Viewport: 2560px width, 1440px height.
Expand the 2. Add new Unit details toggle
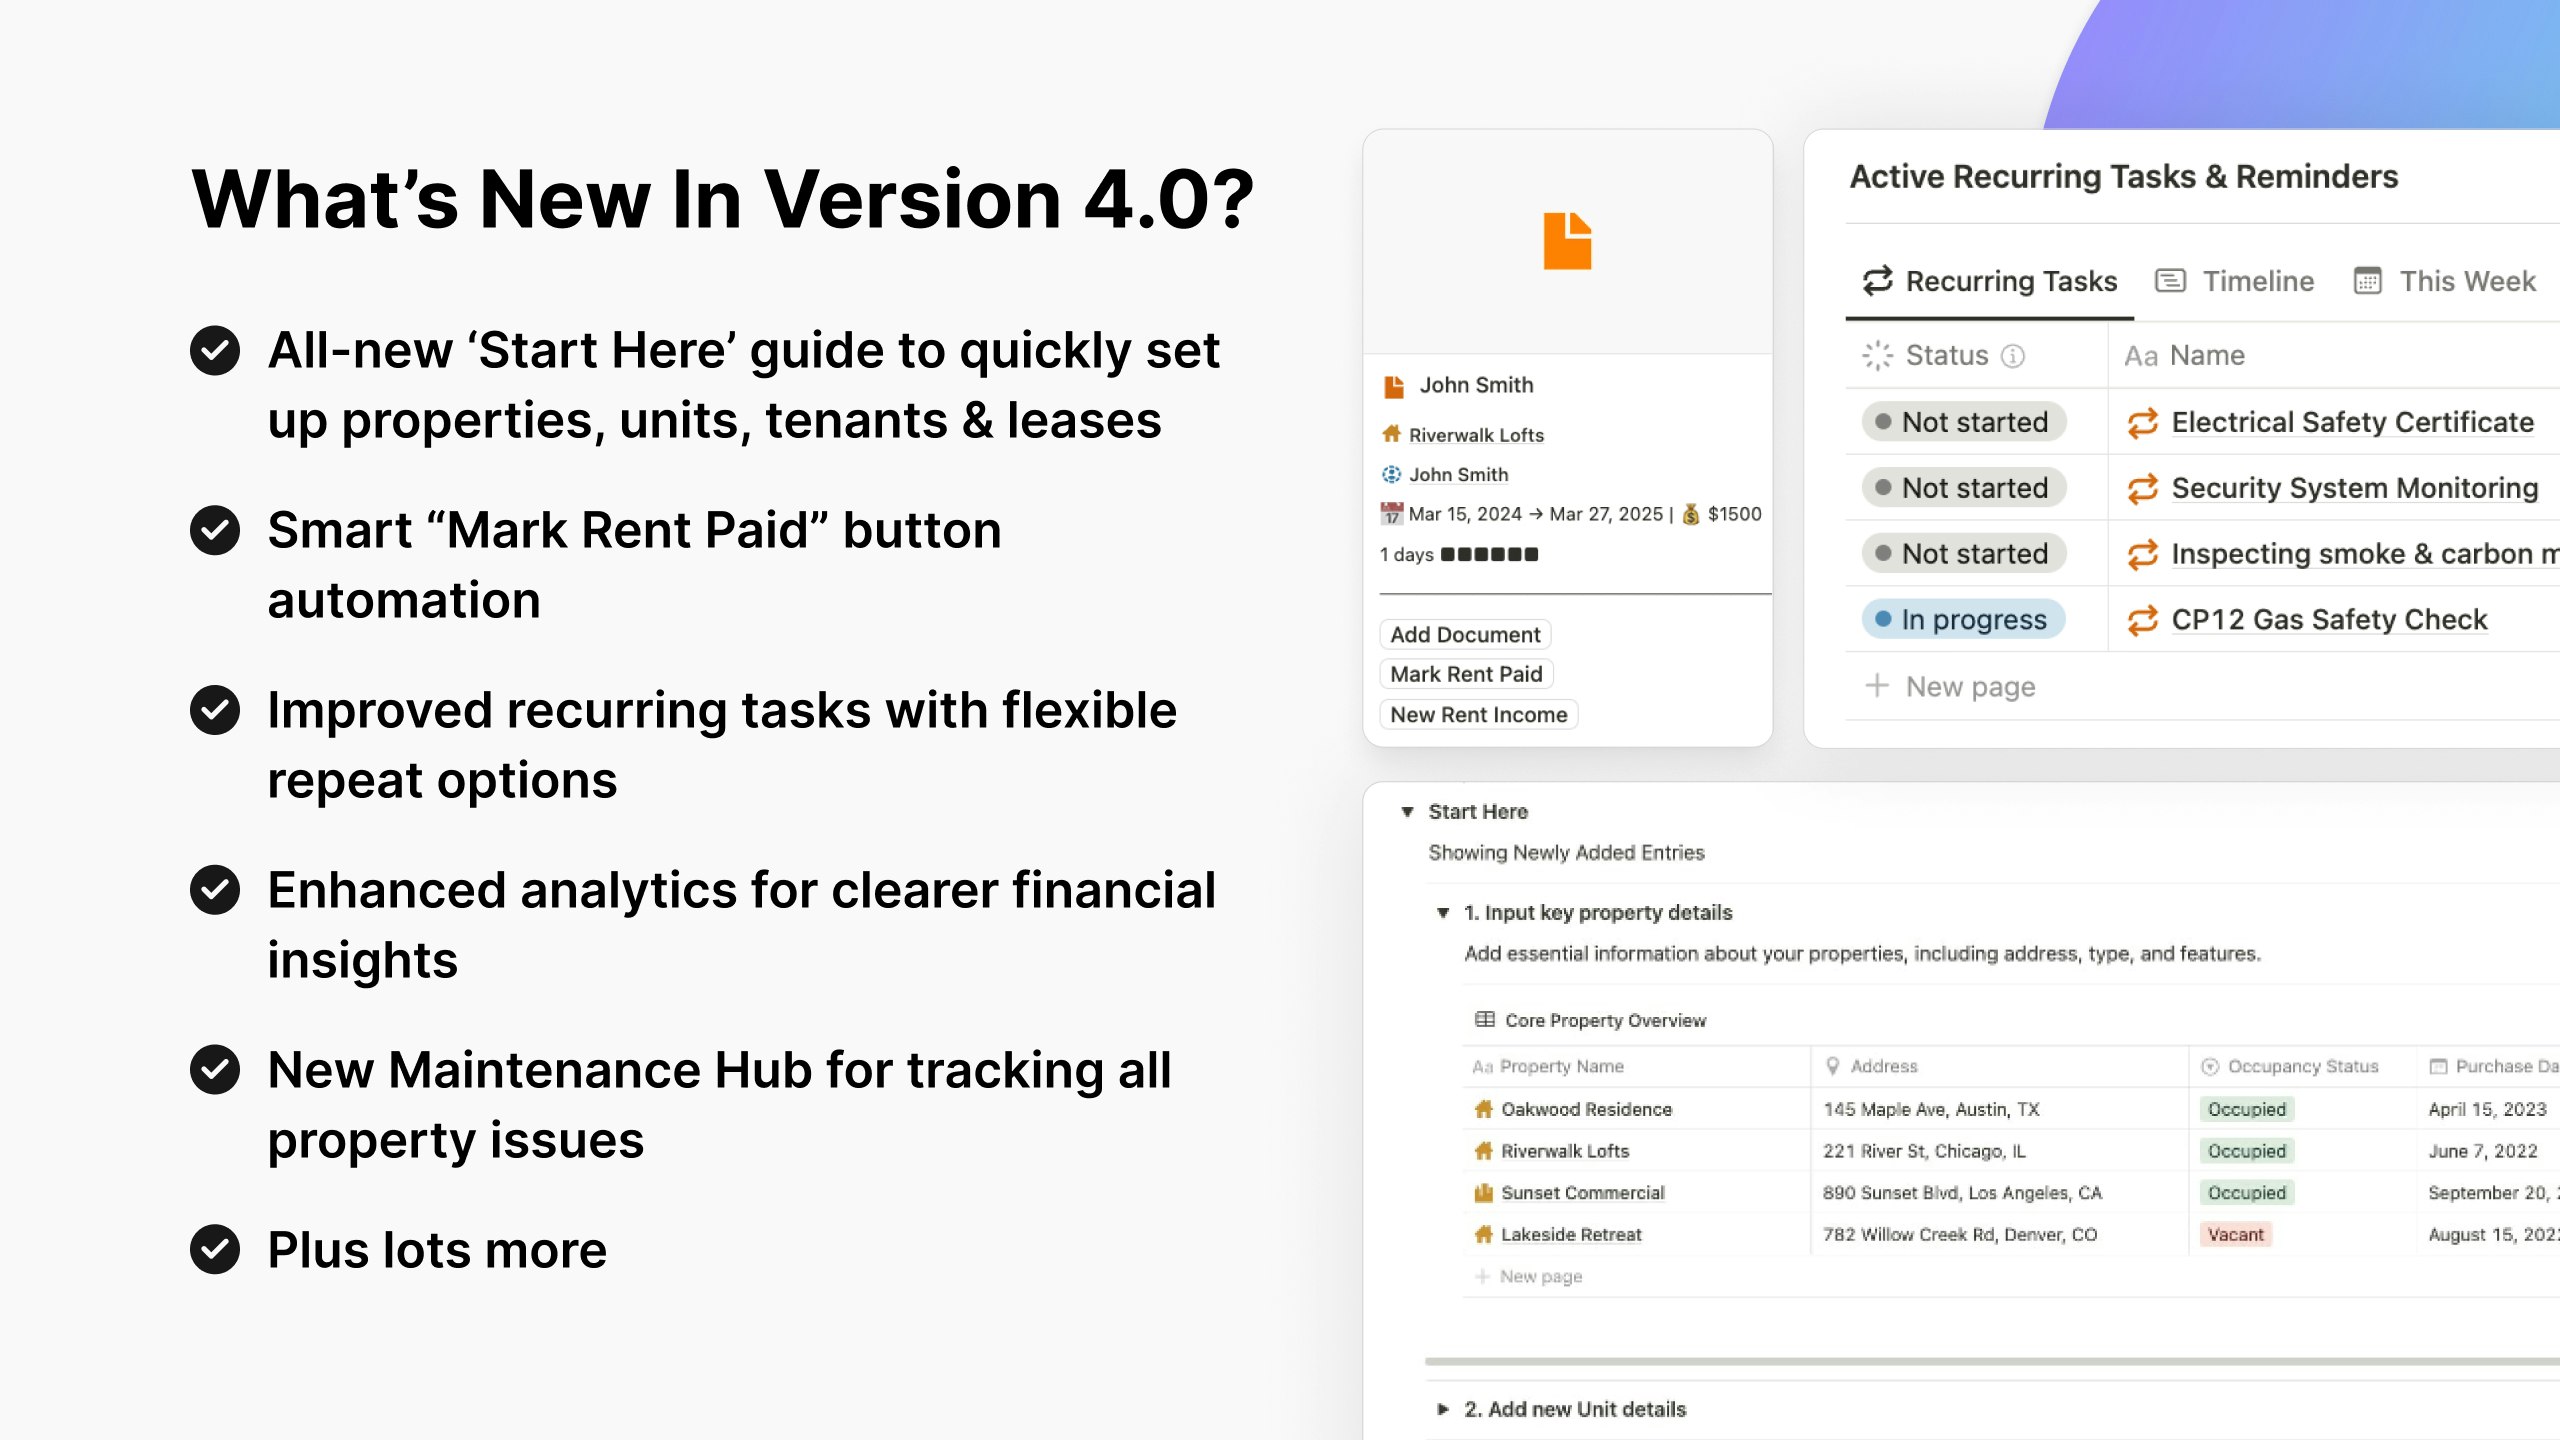[1443, 1410]
